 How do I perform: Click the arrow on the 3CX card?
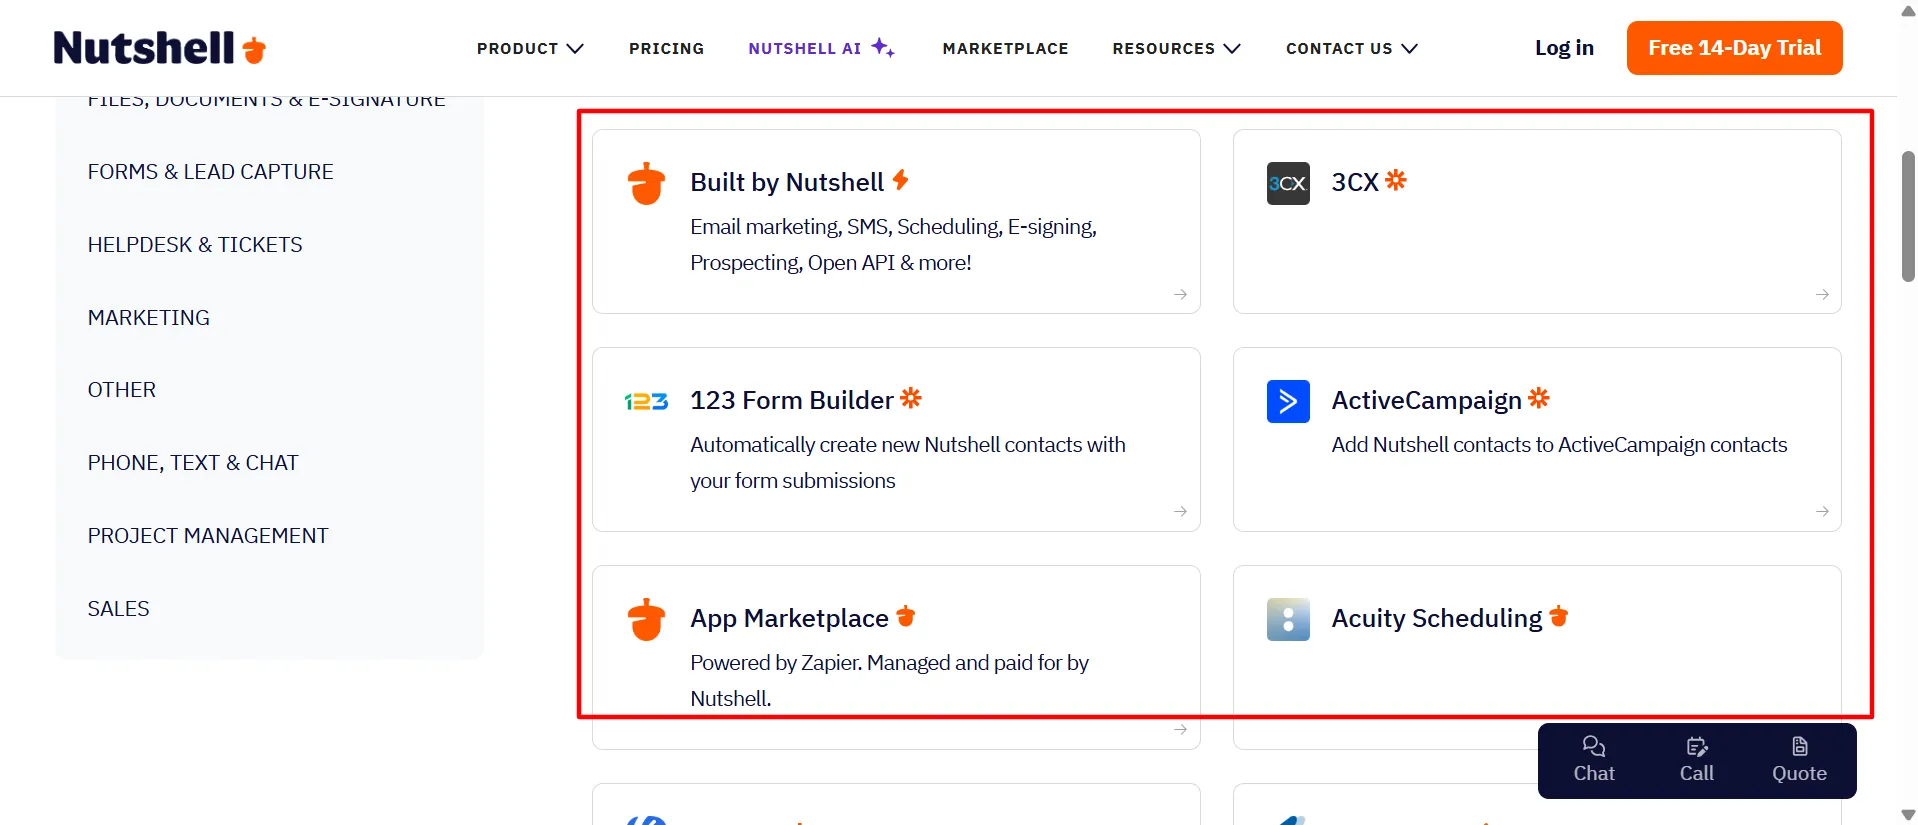coord(1822,294)
